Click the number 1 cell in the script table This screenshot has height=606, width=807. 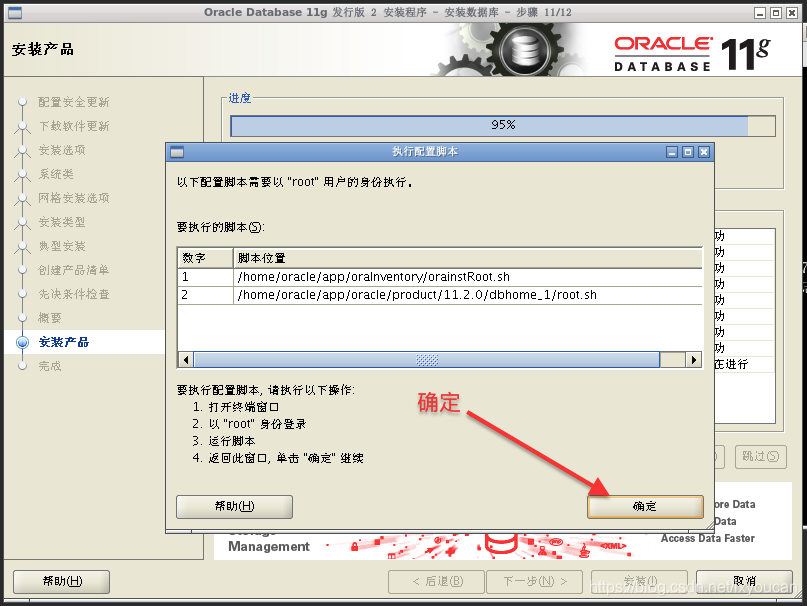tap(205, 277)
